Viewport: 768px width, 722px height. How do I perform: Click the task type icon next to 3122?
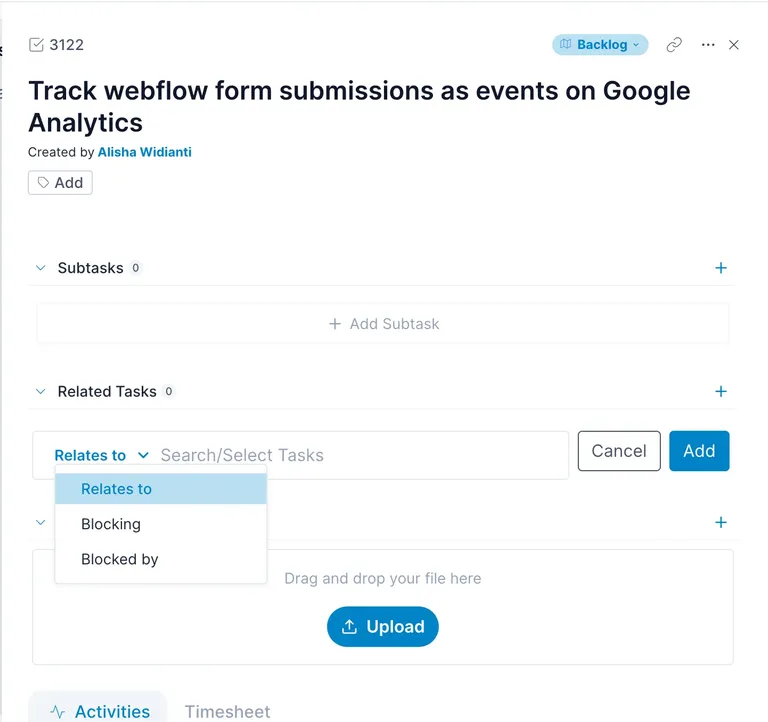(x=37, y=45)
